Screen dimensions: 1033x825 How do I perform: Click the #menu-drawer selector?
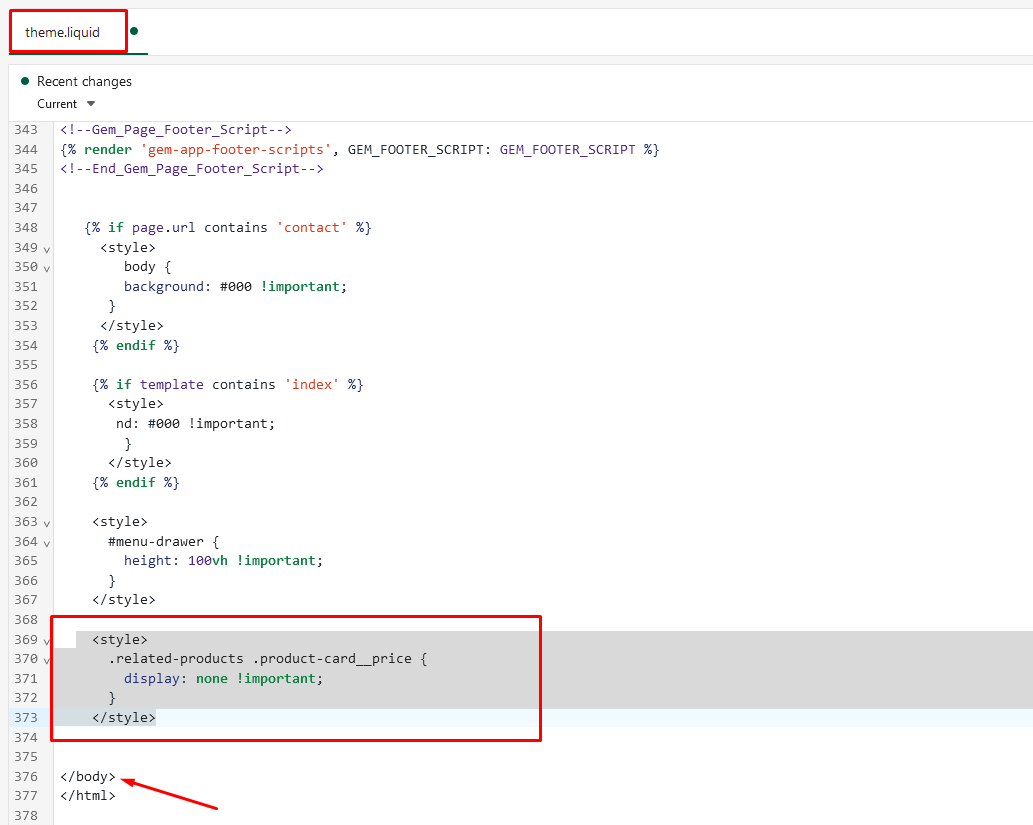point(156,541)
